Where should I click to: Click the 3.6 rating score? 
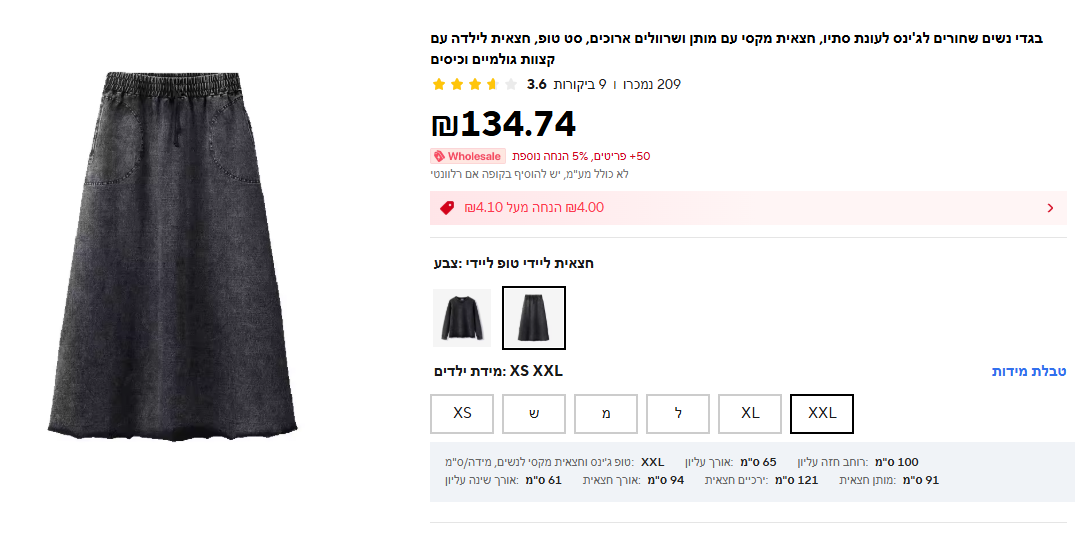tap(537, 85)
